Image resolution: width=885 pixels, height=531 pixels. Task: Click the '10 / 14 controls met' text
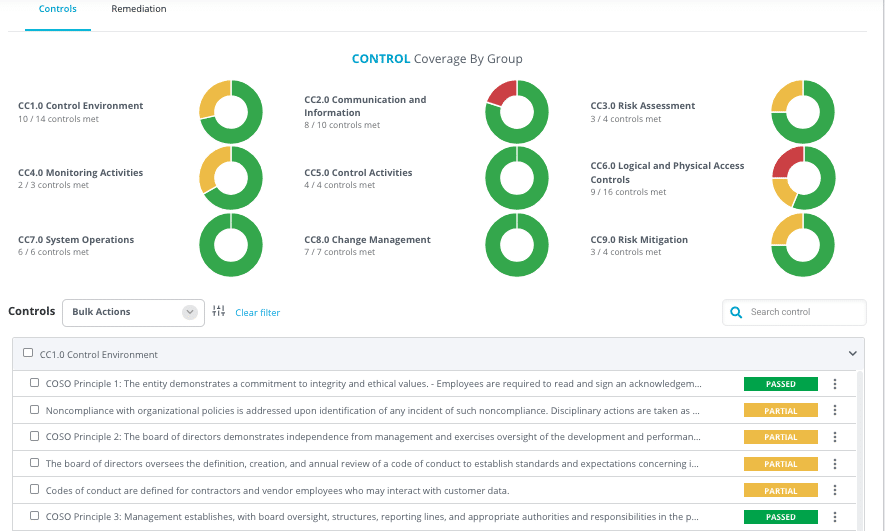[58, 119]
